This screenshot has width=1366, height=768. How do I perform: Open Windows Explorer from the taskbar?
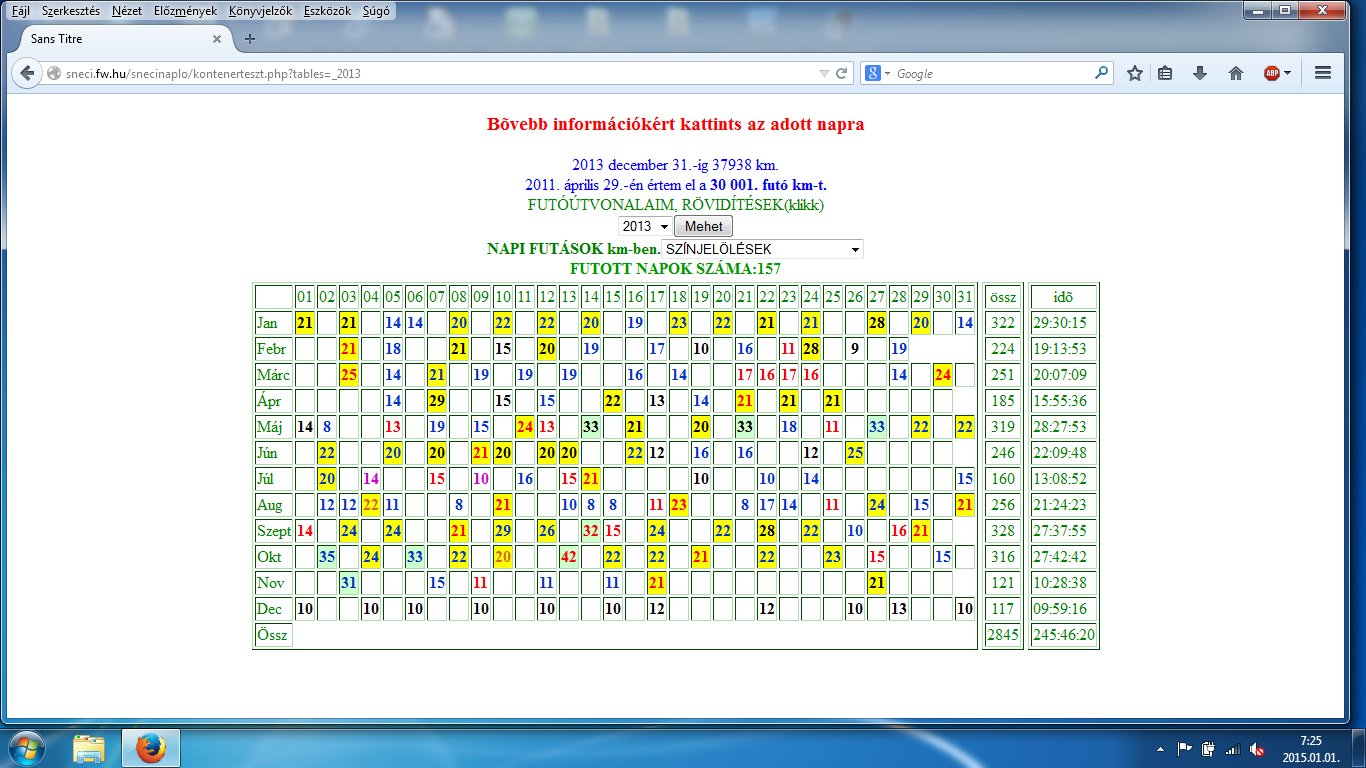89,747
